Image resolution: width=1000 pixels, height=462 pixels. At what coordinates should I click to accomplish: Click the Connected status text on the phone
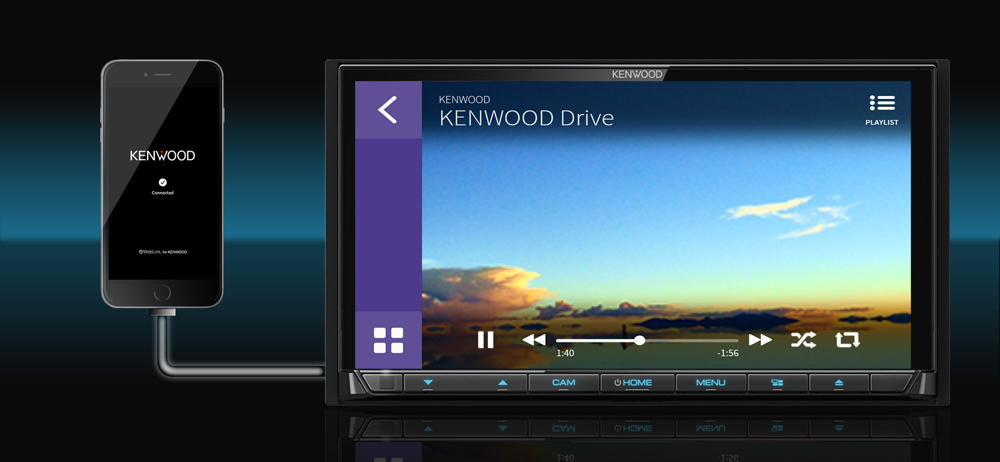pyautogui.click(x=163, y=193)
